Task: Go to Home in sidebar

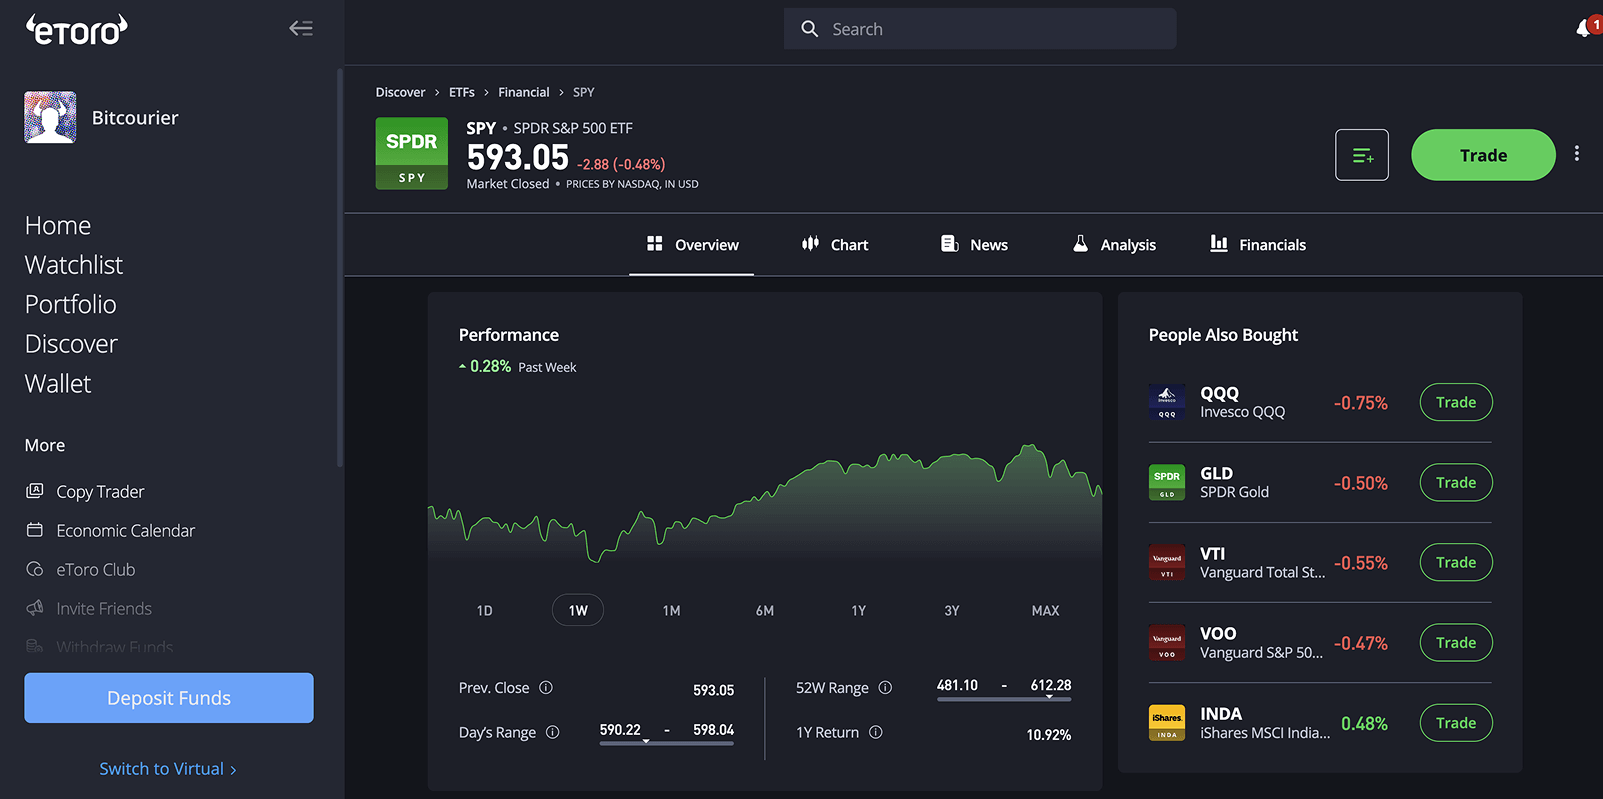Action: coord(58,226)
